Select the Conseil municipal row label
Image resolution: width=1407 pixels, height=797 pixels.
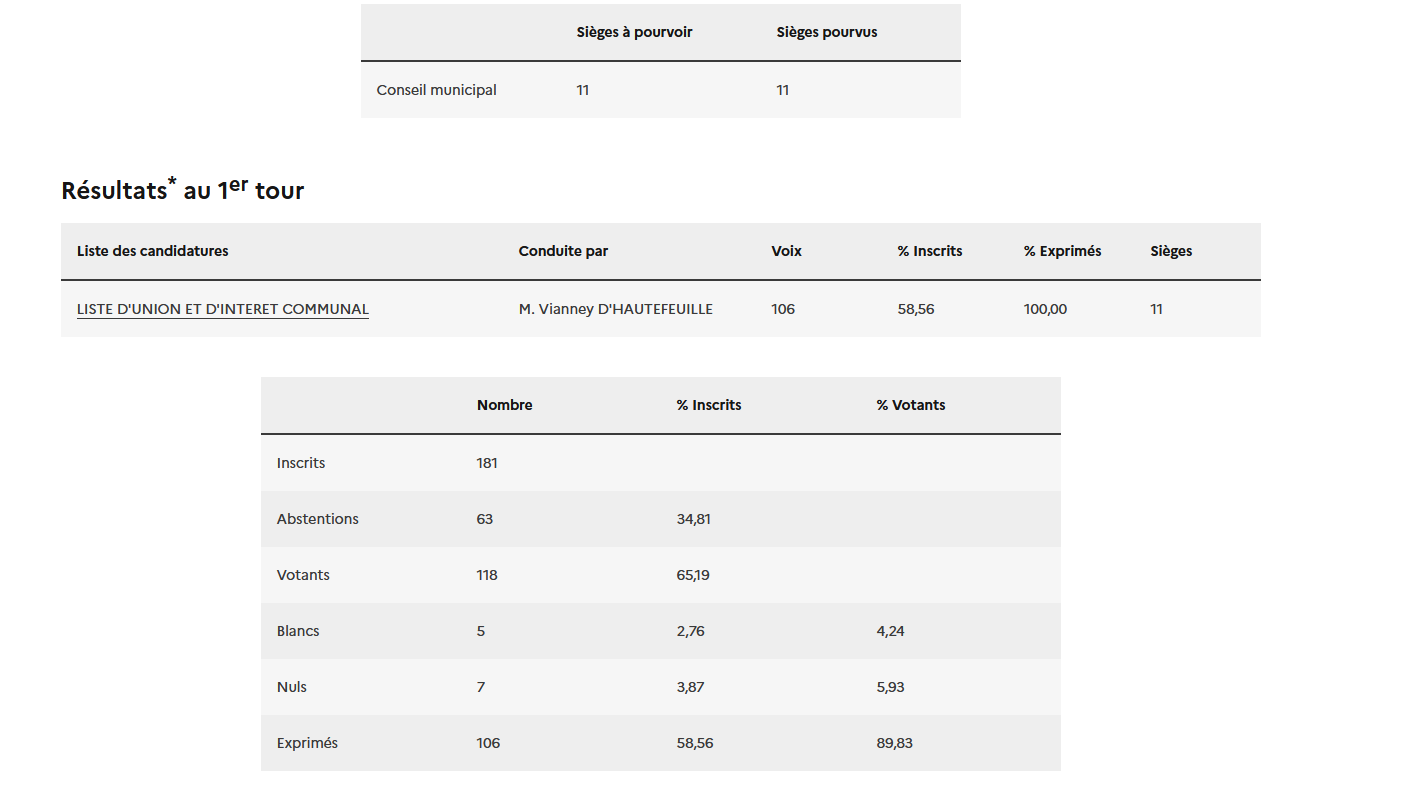pyautogui.click(x=436, y=90)
